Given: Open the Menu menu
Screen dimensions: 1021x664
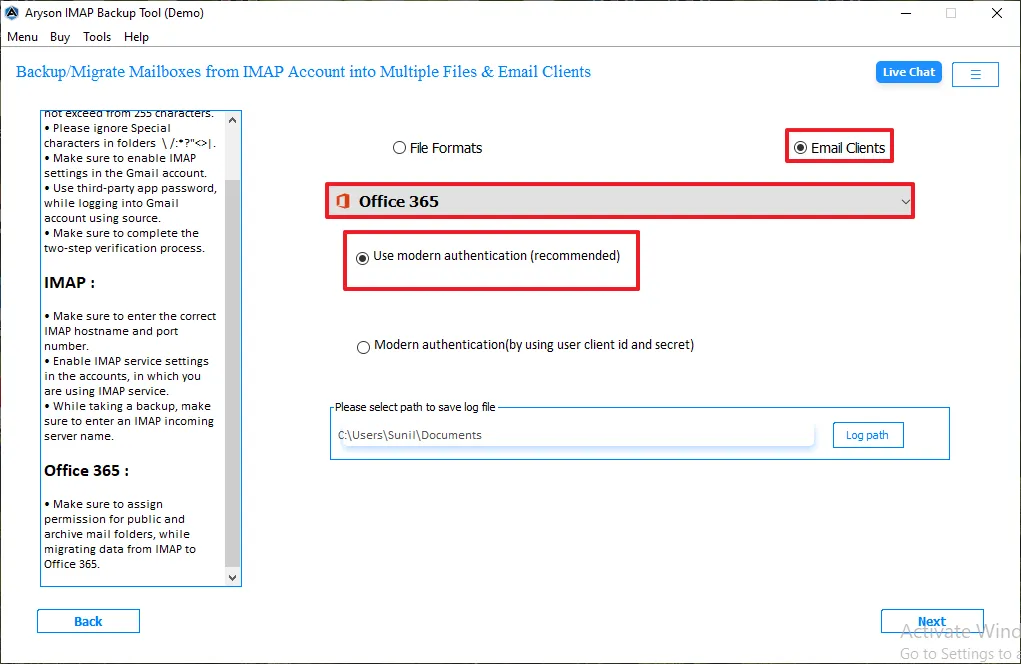Looking at the screenshot, I should pos(22,37).
